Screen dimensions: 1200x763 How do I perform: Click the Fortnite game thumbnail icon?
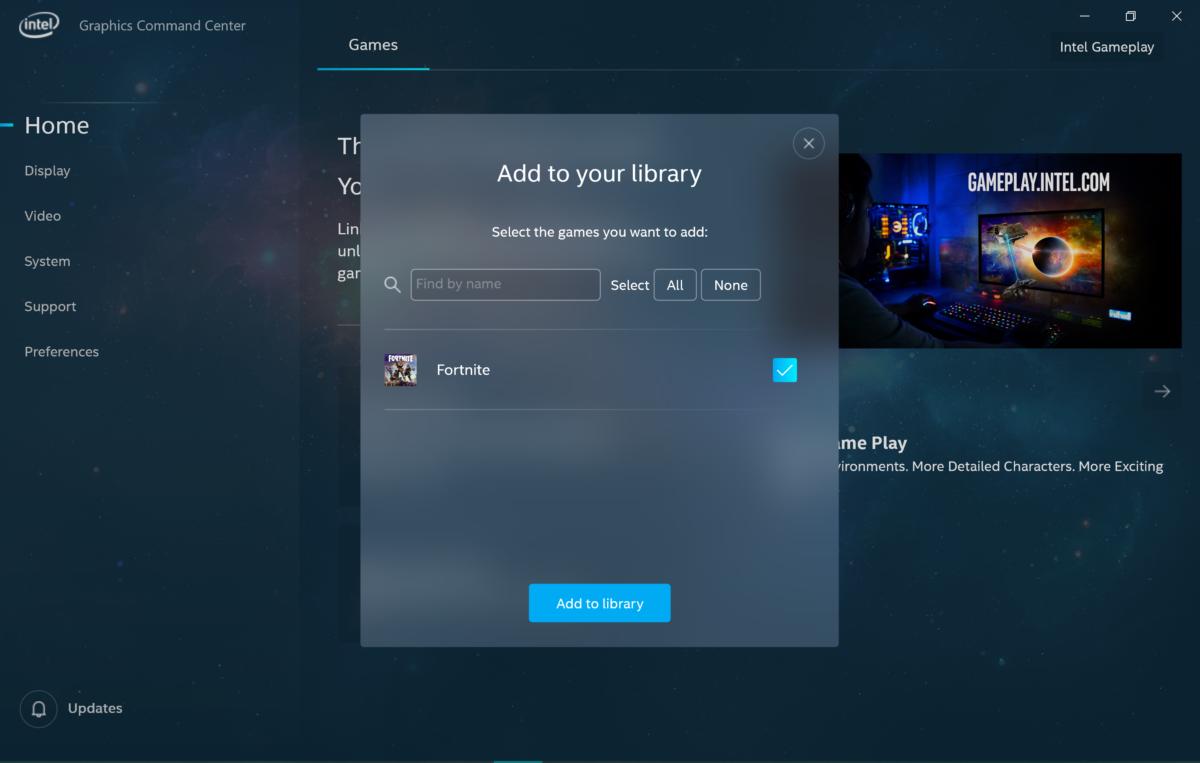[x=400, y=370]
